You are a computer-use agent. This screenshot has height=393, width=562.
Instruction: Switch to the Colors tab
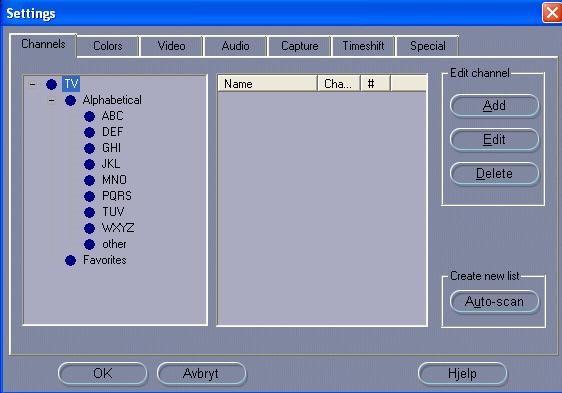108,46
